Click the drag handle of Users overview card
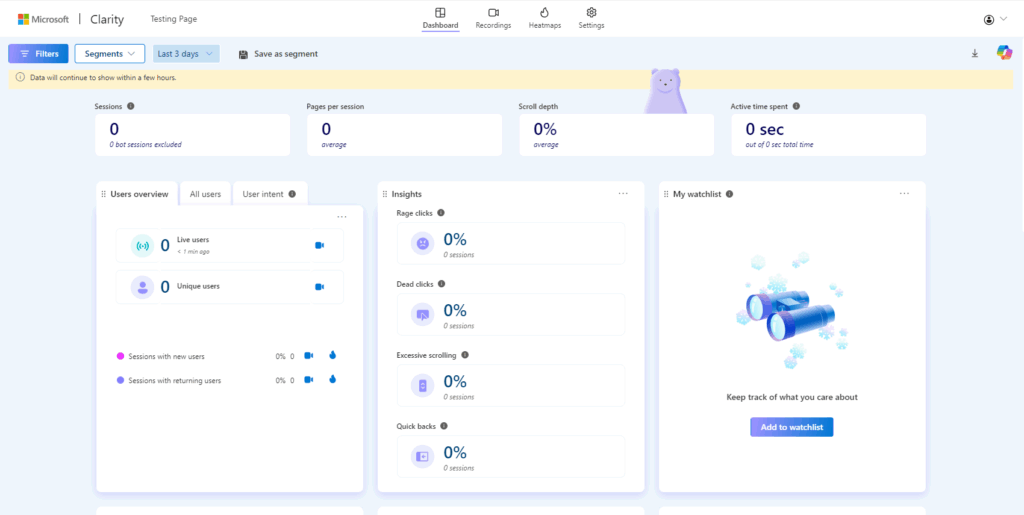1024x515 pixels. [x=103, y=194]
